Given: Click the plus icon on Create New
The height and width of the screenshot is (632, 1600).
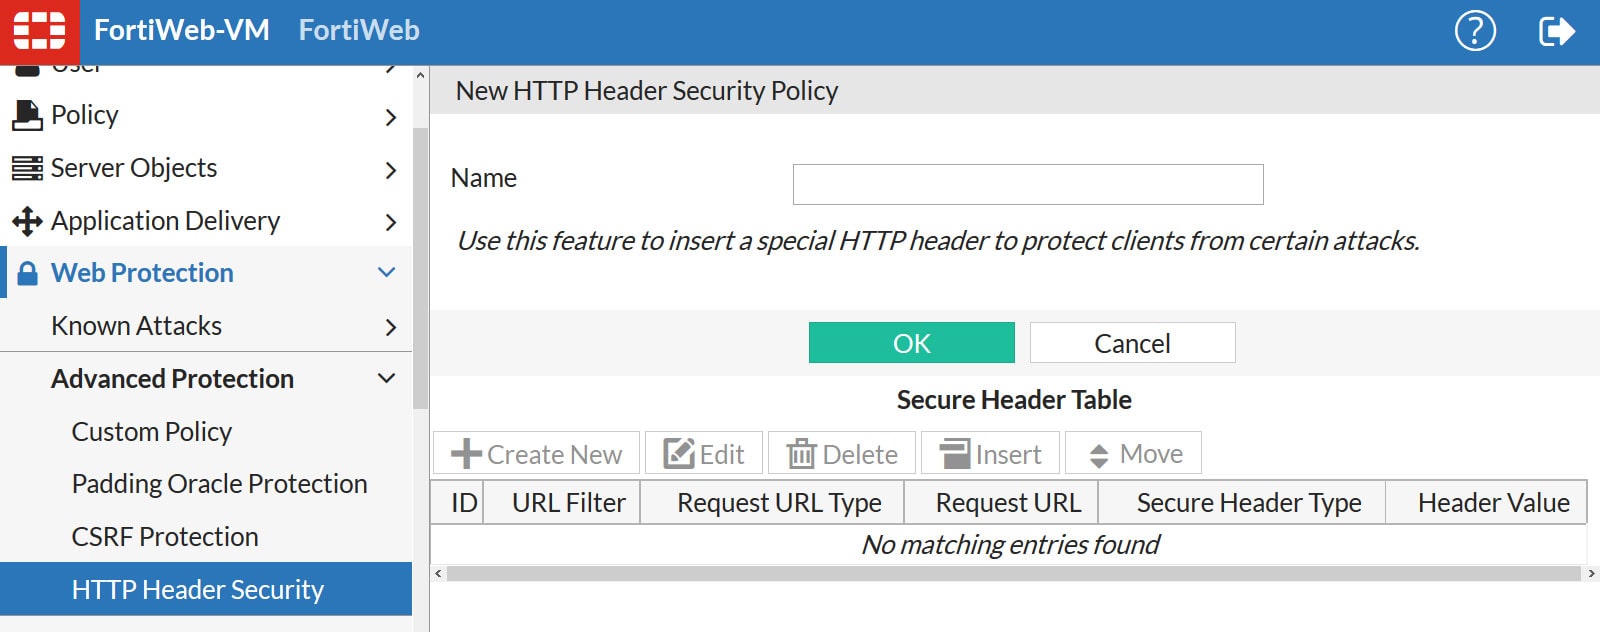Looking at the screenshot, I should [x=467, y=453].
